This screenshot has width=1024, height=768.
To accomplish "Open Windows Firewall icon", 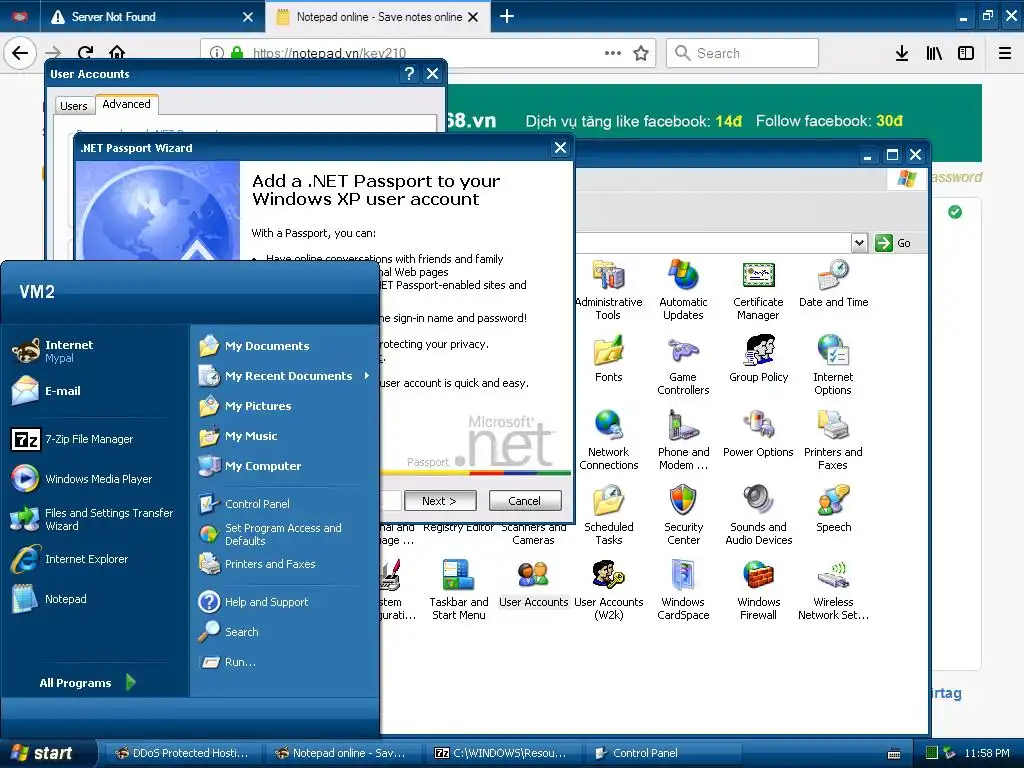I will coord(758,590).
